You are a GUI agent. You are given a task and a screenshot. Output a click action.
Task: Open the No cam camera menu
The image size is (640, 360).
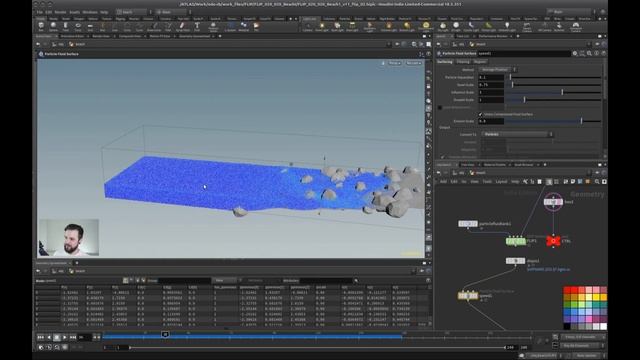(x=413, y=63)
